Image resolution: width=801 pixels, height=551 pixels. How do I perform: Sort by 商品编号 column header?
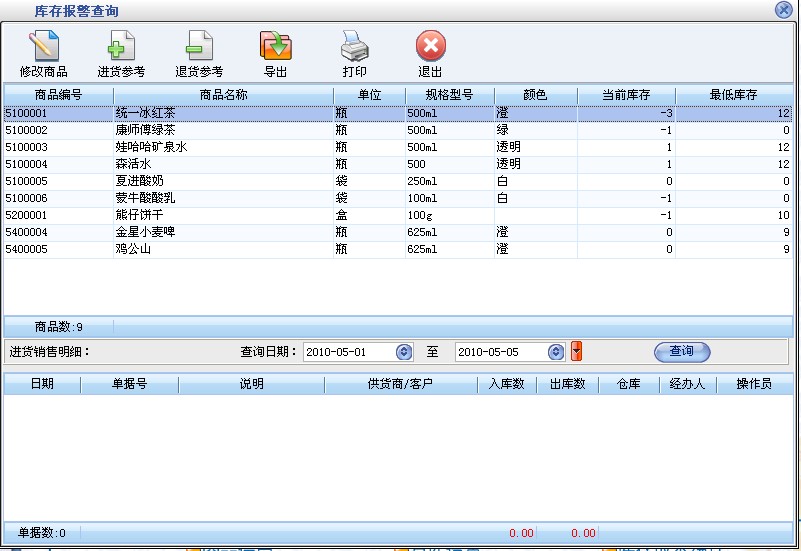click(x=58, y=95)
